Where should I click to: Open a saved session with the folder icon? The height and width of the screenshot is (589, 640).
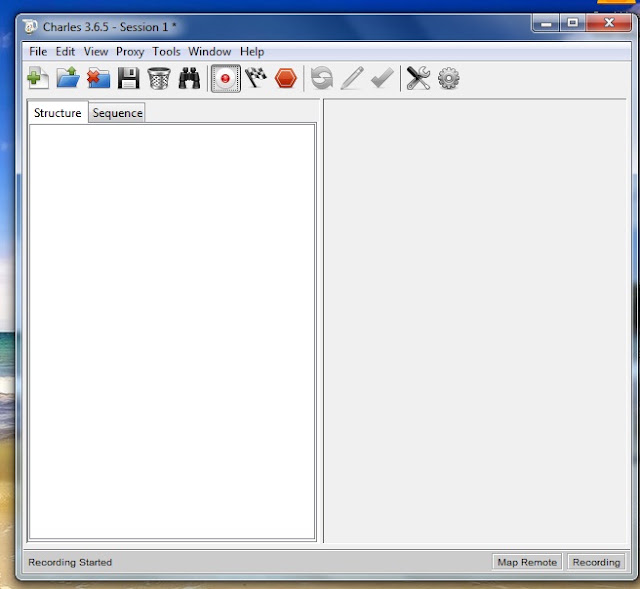click(68, 78)
